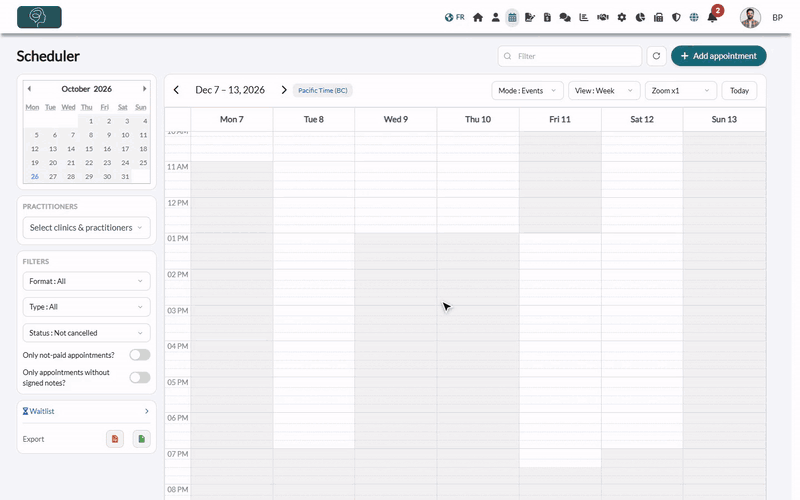Select October 26 in mini calendar
The height and width of the screenshot is (500, 800).
coord(35,177)
